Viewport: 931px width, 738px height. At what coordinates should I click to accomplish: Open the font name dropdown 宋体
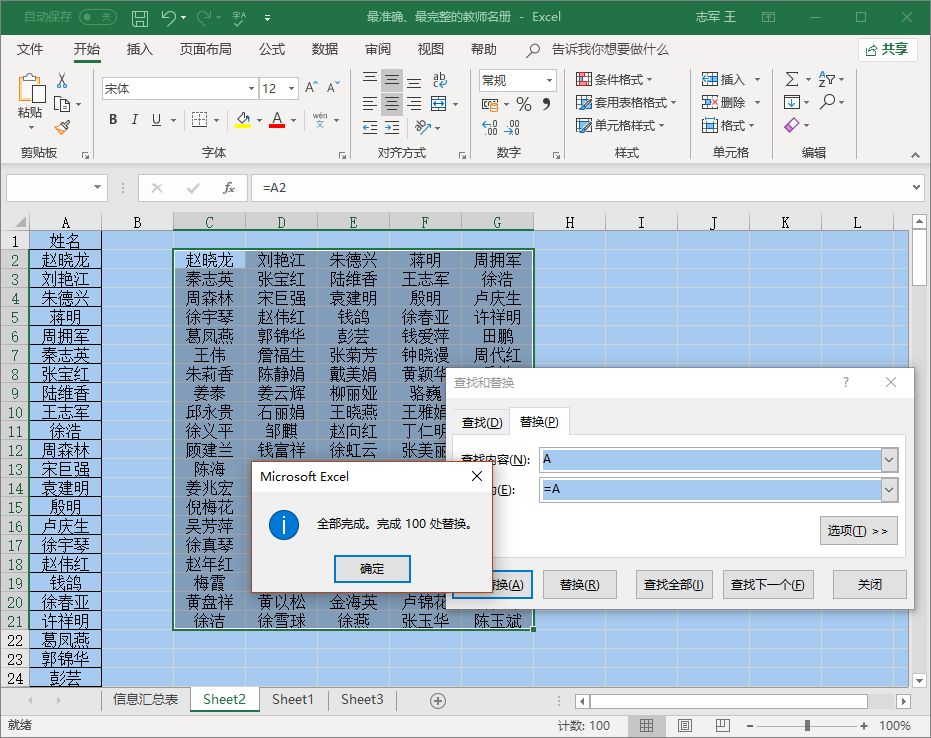251,88
